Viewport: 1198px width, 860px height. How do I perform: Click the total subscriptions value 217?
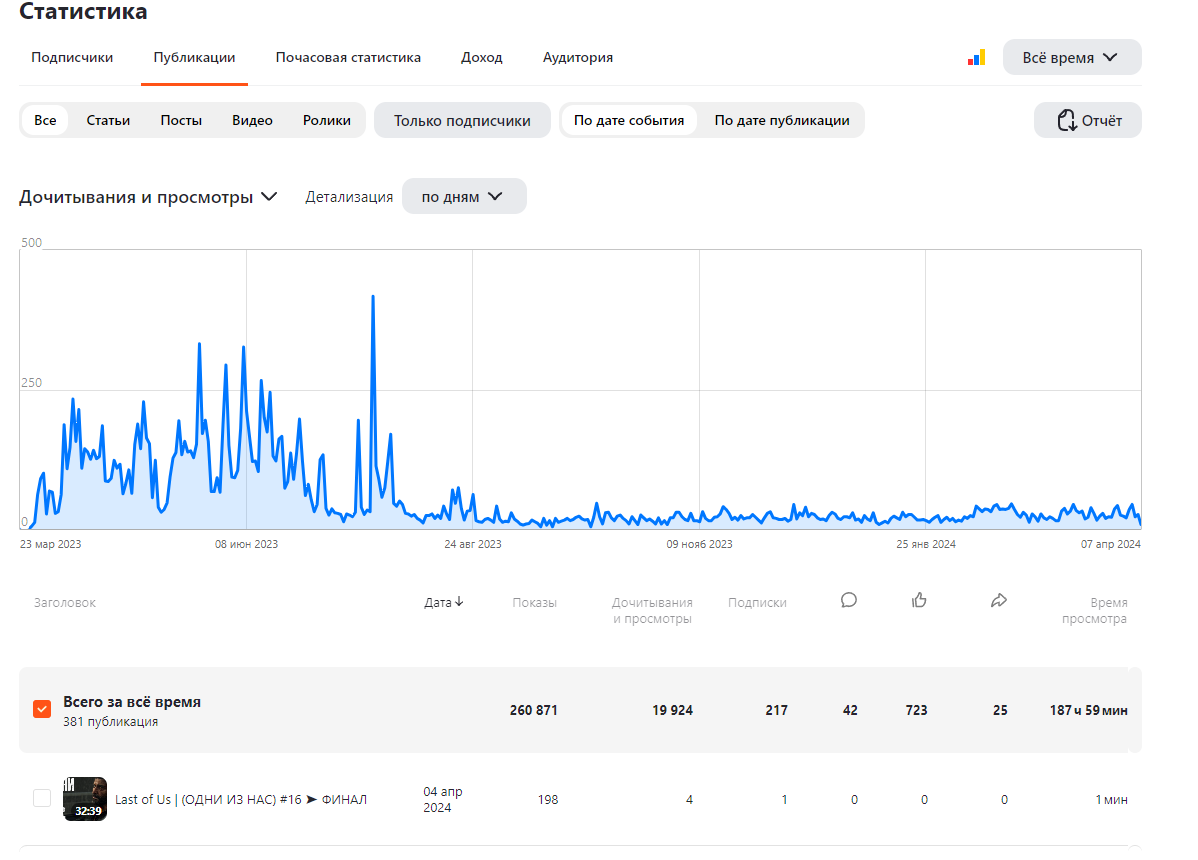pyautogui.click(x=776, y=710)
